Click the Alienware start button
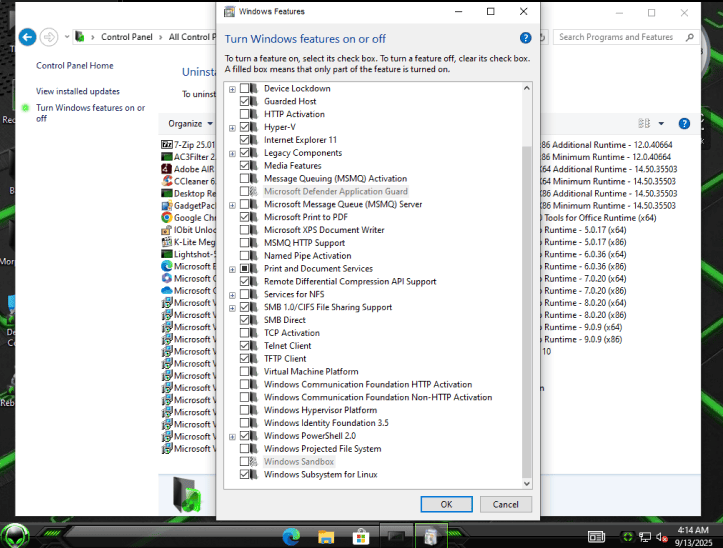Image resolution: width=723 pixels, height=548 pixels. click(x=15, y=536)
